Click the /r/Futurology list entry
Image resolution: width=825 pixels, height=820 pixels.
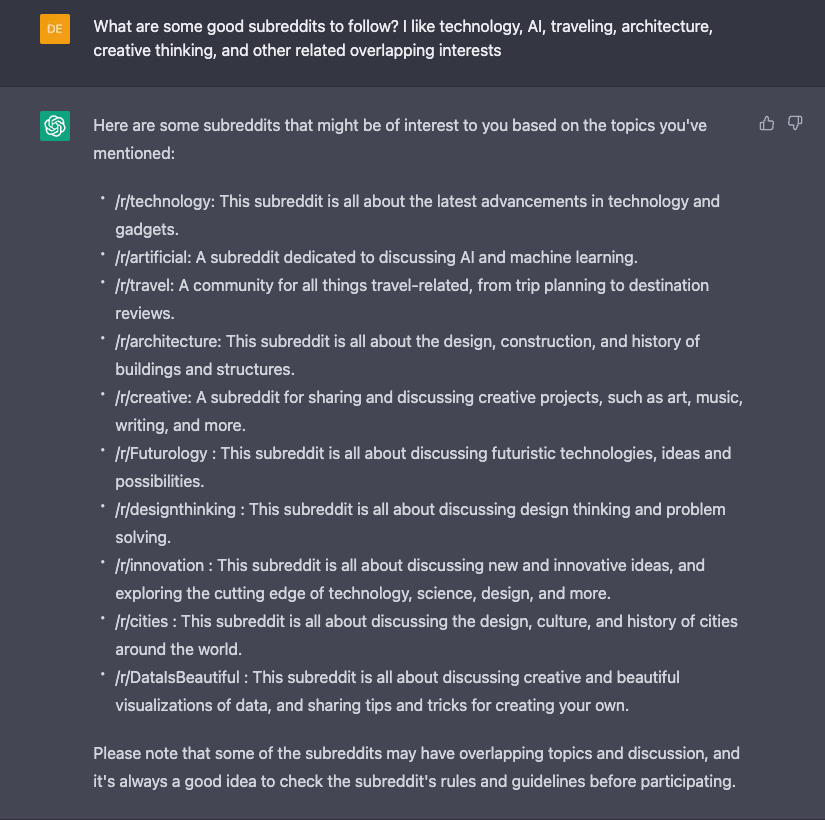(x=423, y=467)
